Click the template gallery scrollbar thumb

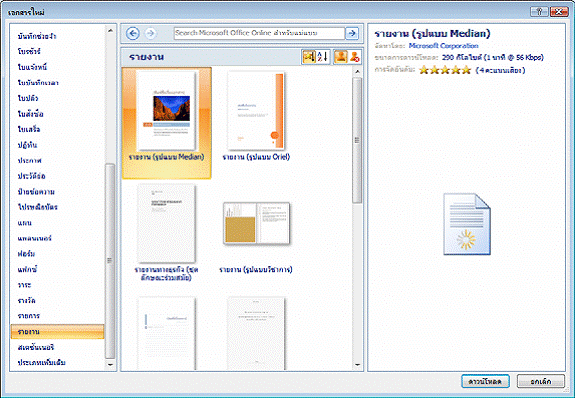coord(357,140)
